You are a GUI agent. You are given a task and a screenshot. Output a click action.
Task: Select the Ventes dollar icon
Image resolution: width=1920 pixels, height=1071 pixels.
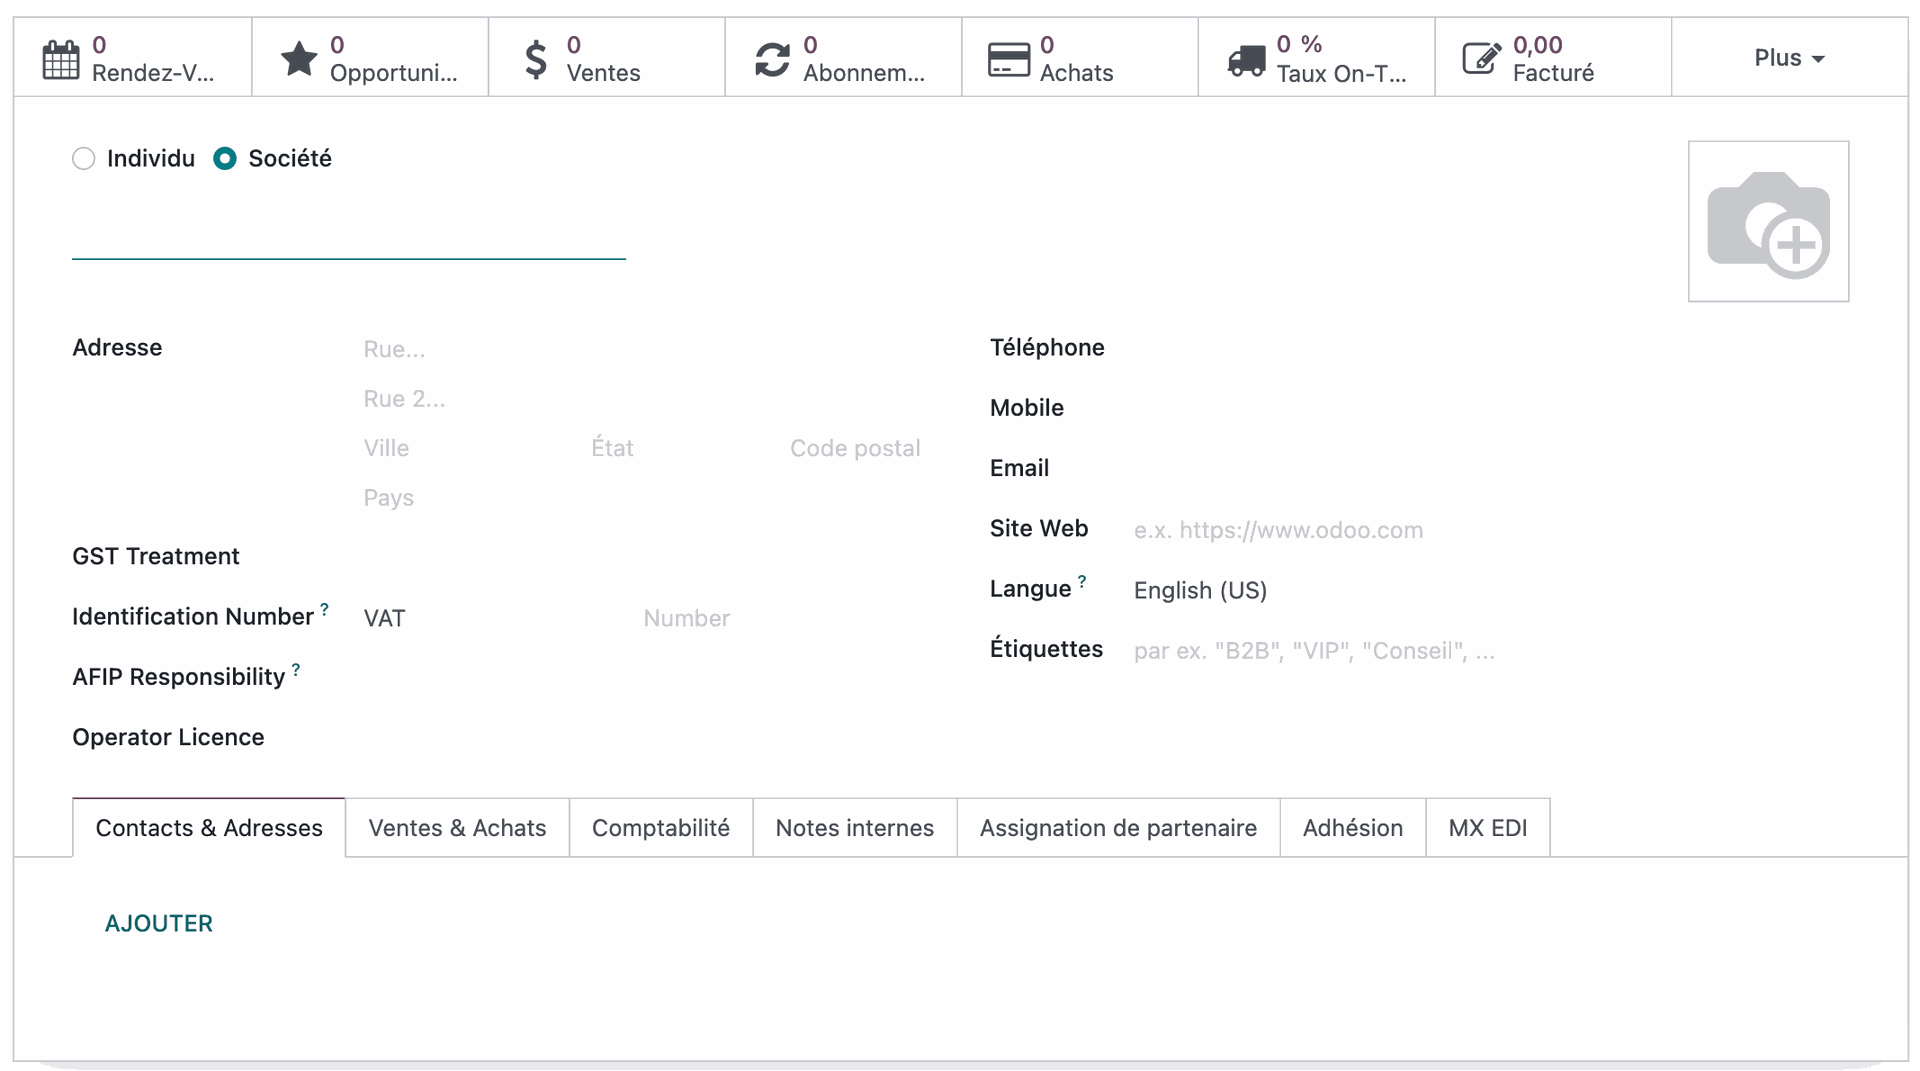[x=536, y=57]
